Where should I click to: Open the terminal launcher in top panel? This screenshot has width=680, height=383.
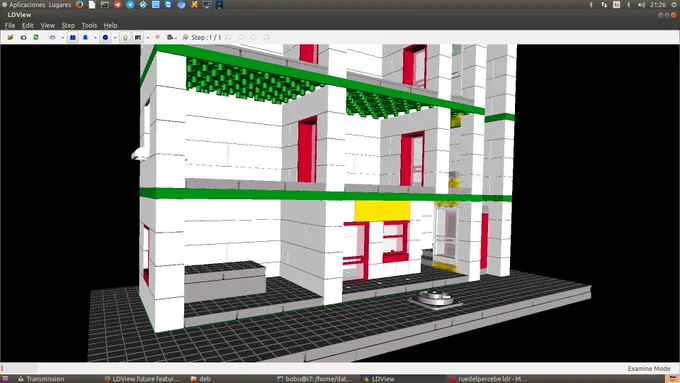pyautogui.click(x=105, y=5)
